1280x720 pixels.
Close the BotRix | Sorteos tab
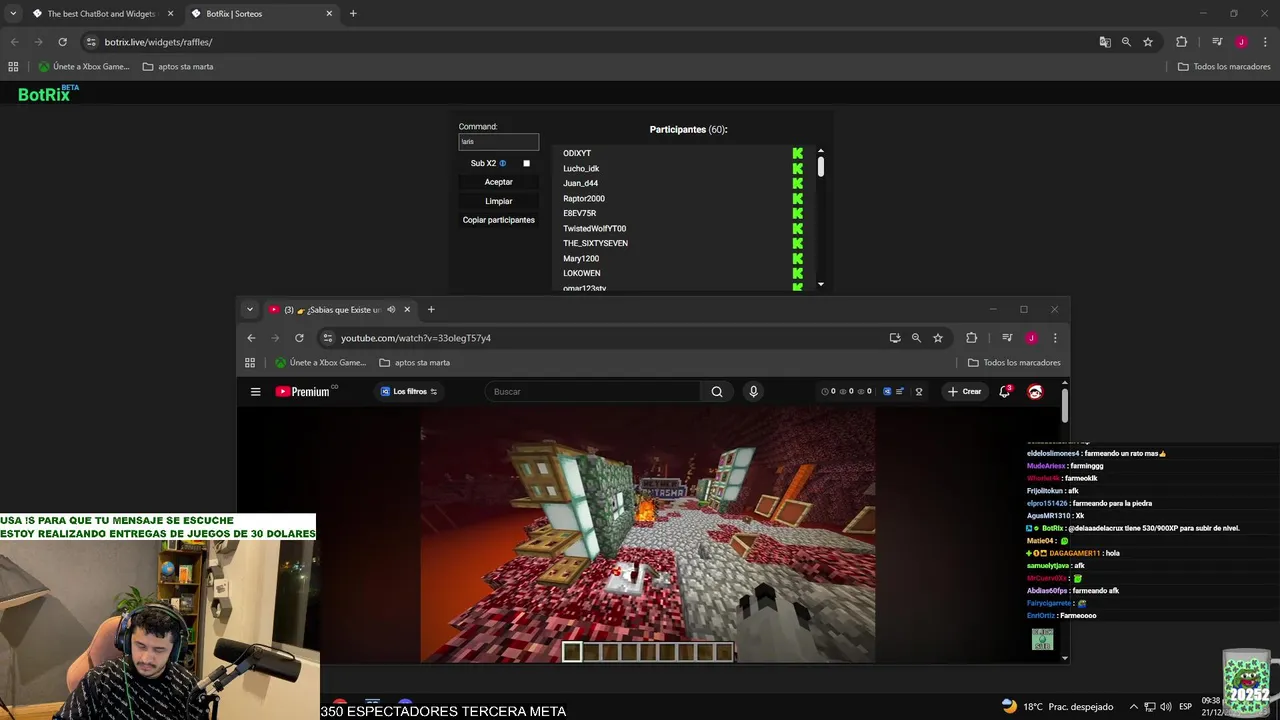point(329,14)
